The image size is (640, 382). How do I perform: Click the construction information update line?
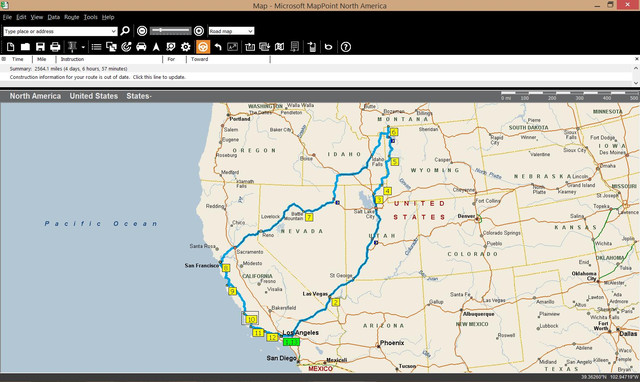(x=98, y=77)
